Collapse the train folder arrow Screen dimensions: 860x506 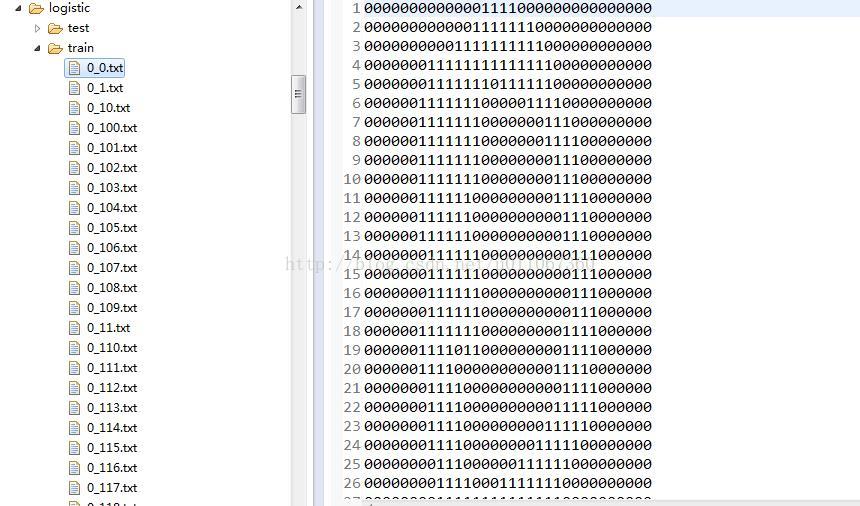37,48
